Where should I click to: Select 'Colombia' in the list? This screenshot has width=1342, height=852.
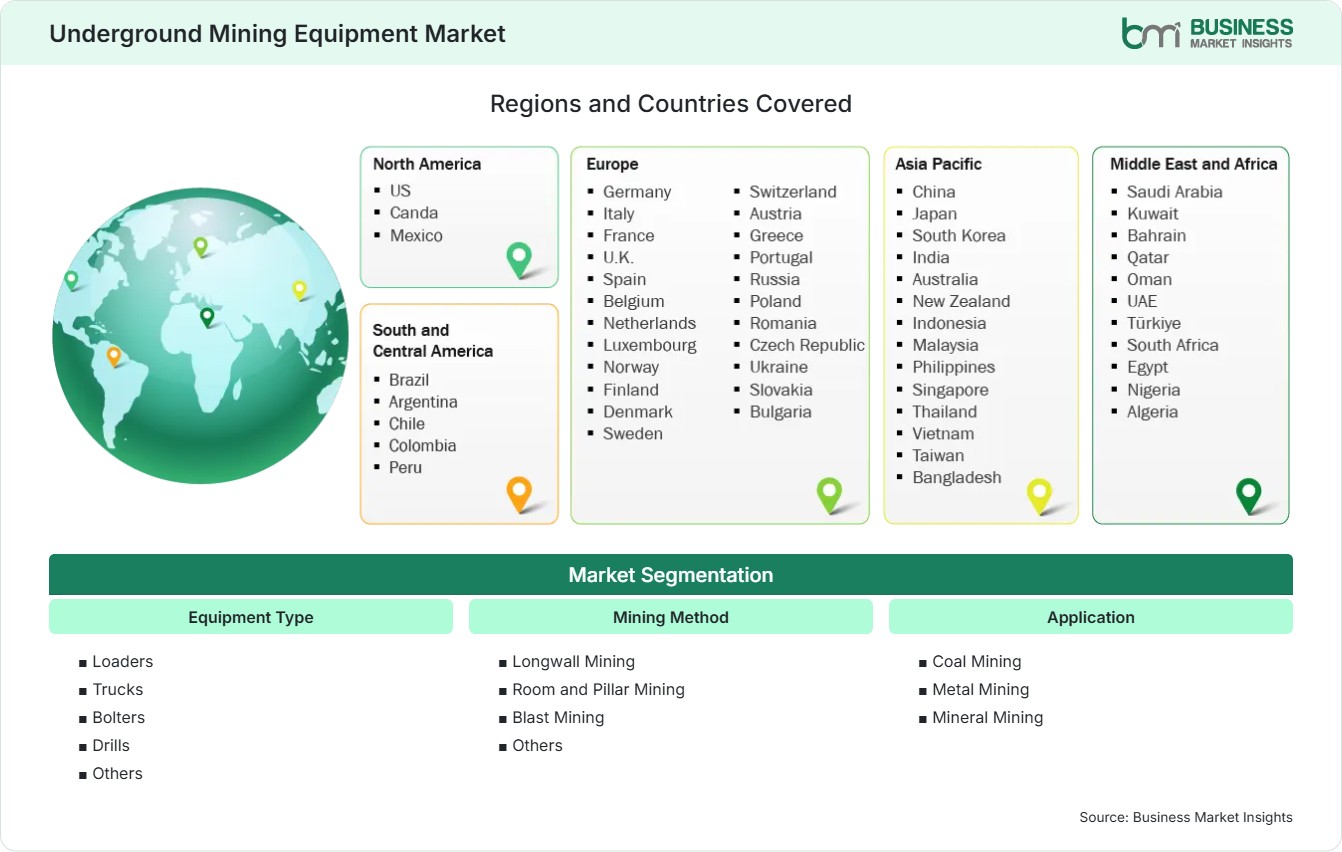point(423,446)
